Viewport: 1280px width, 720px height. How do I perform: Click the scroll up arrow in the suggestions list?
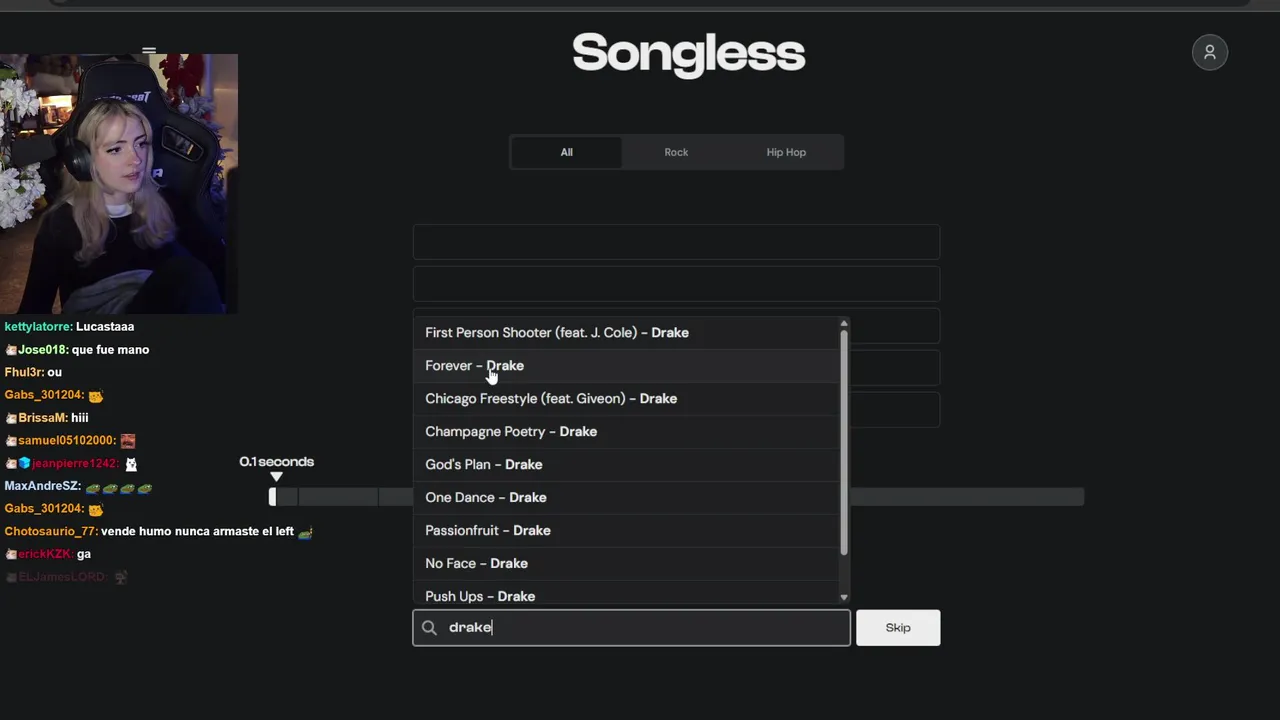[x=844, y=323]
